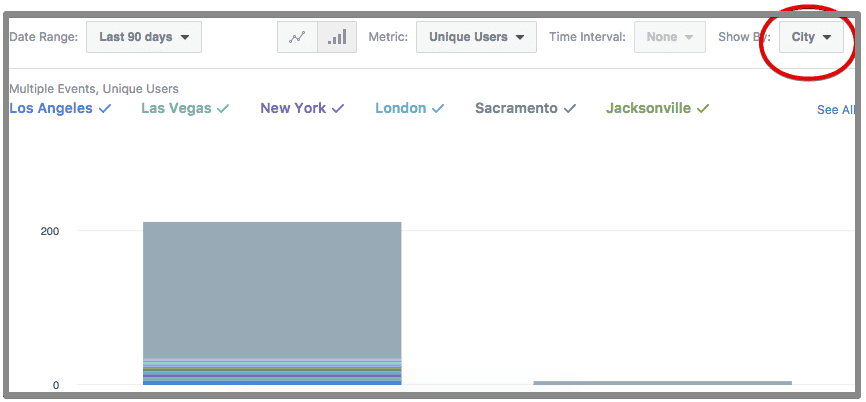Open the Time Interval None dropdown

tap(669, 37)
